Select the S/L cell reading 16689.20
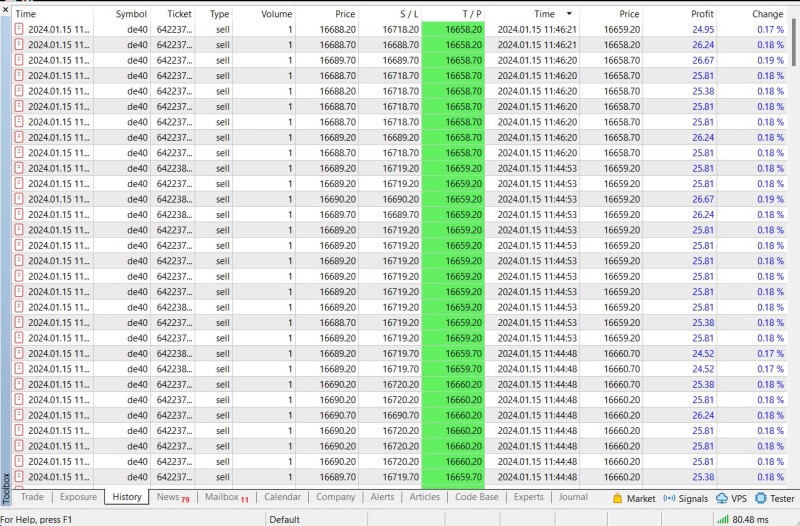The width and height of the screenshot is (800, 526). [x=401, y=138]
